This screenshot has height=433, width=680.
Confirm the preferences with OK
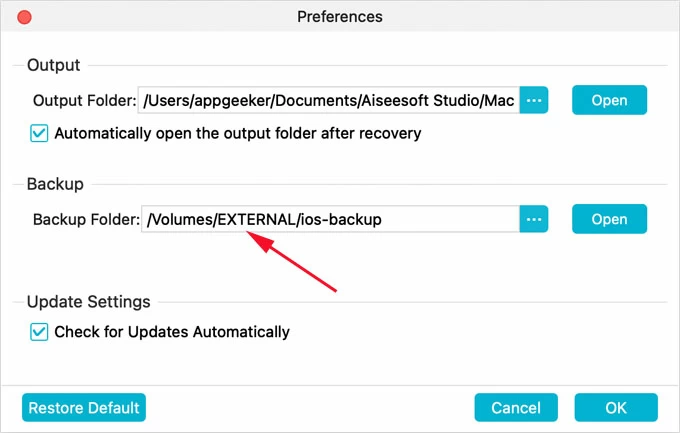616,408
